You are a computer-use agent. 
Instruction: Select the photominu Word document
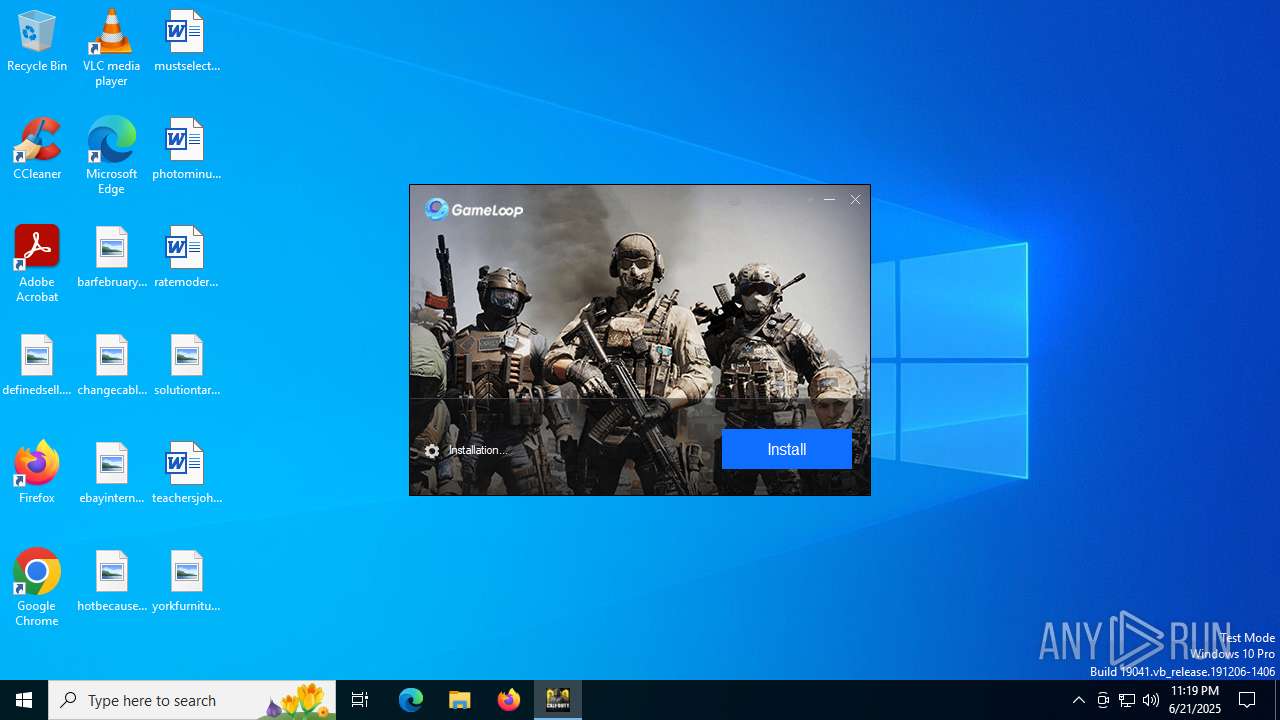coord(186,149)
